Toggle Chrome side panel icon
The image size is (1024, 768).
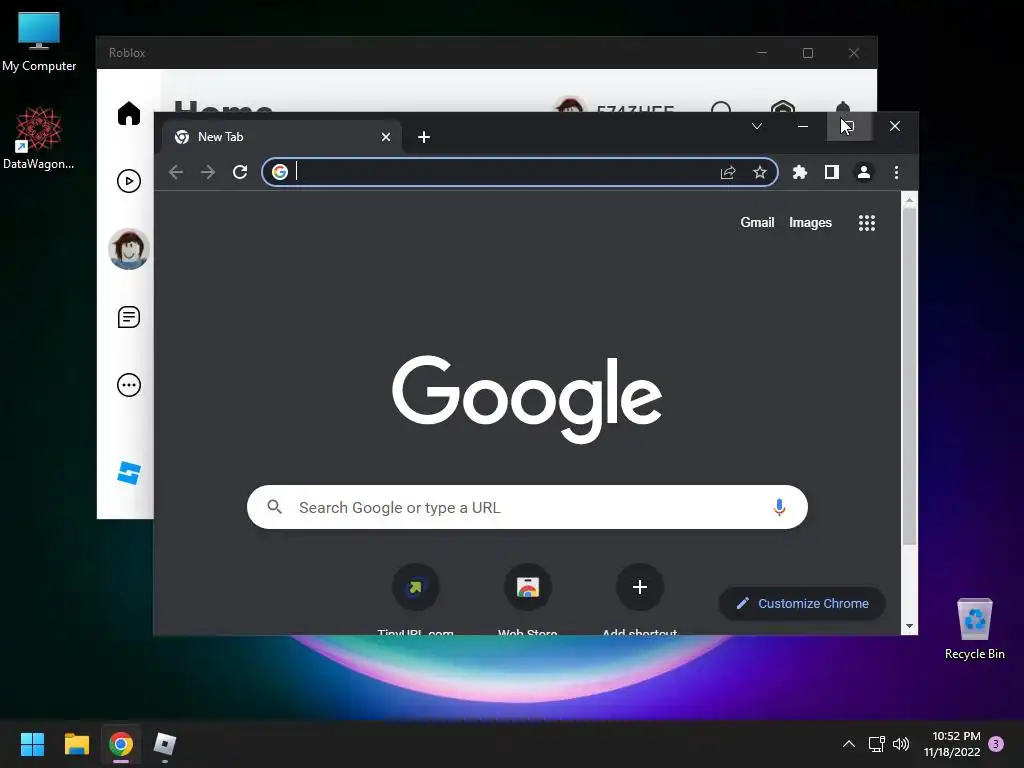[x=831, y=172]
